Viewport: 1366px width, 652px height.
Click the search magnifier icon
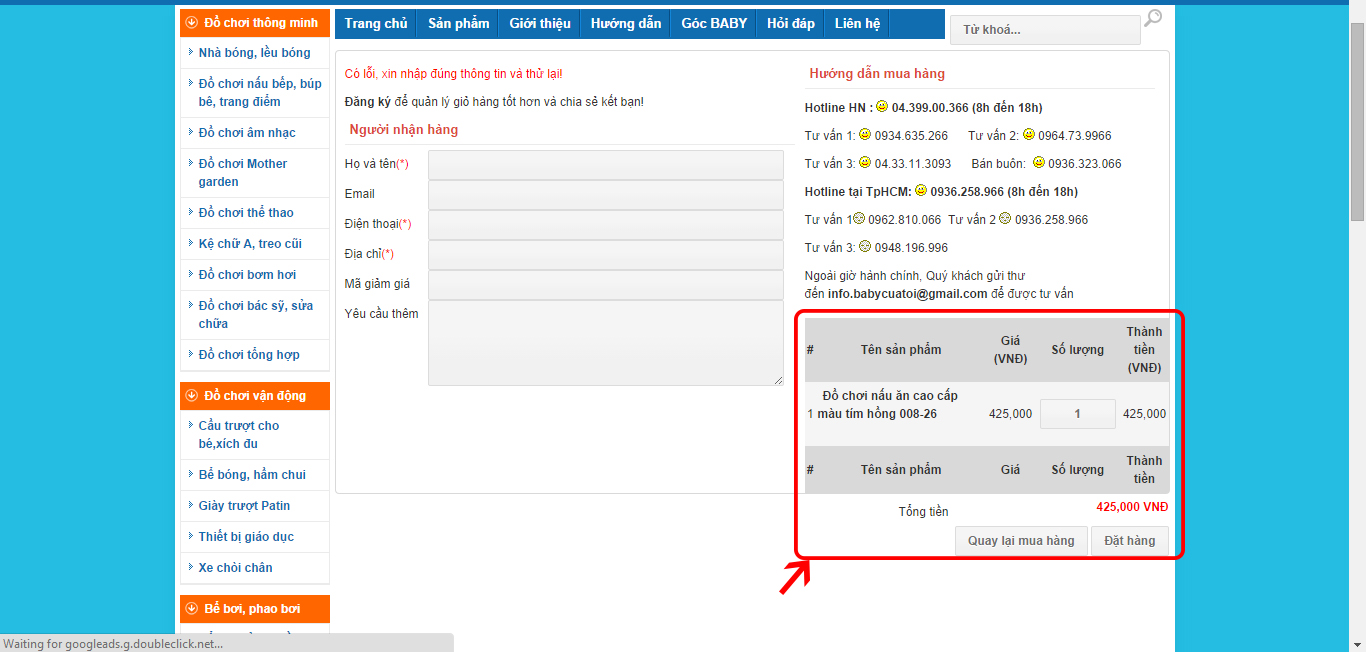[x=1153, y=18]
